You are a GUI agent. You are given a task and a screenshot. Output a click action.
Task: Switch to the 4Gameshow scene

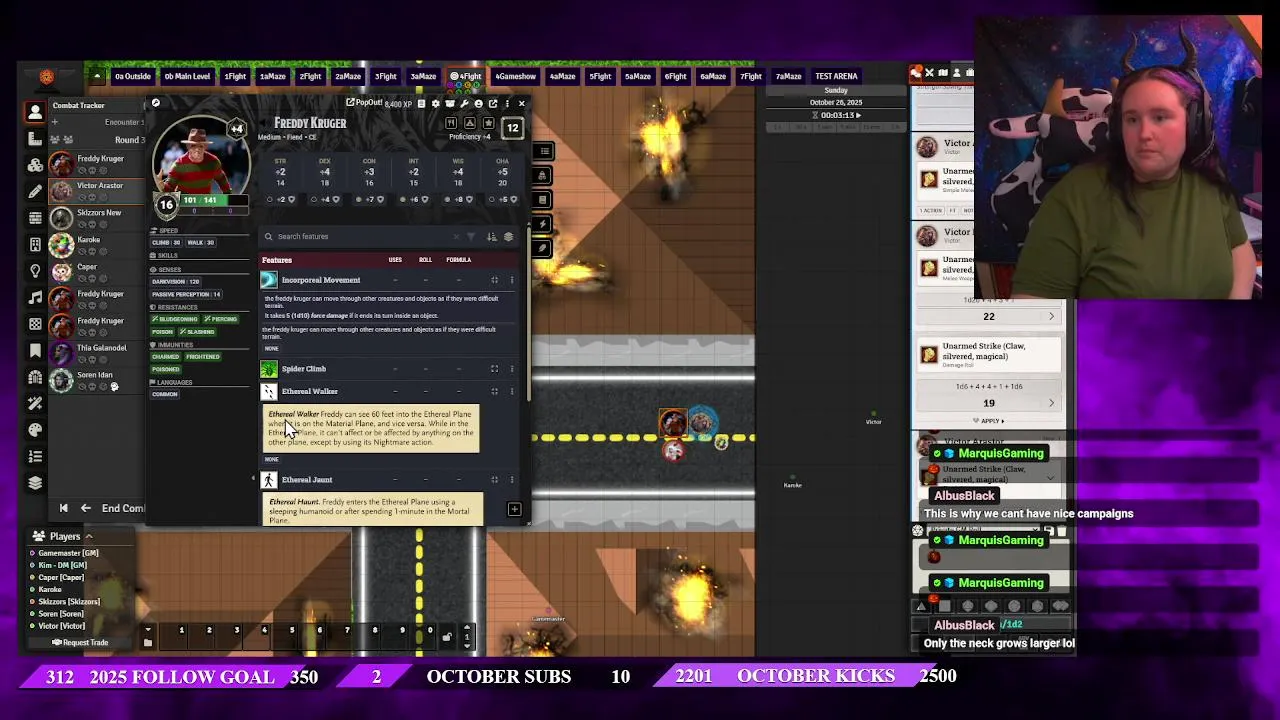point(515,76)
